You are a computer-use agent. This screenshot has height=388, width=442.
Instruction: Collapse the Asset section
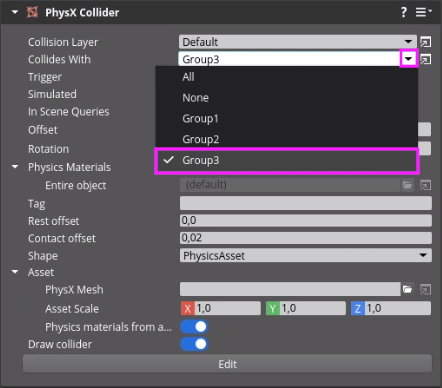[15, 272]
